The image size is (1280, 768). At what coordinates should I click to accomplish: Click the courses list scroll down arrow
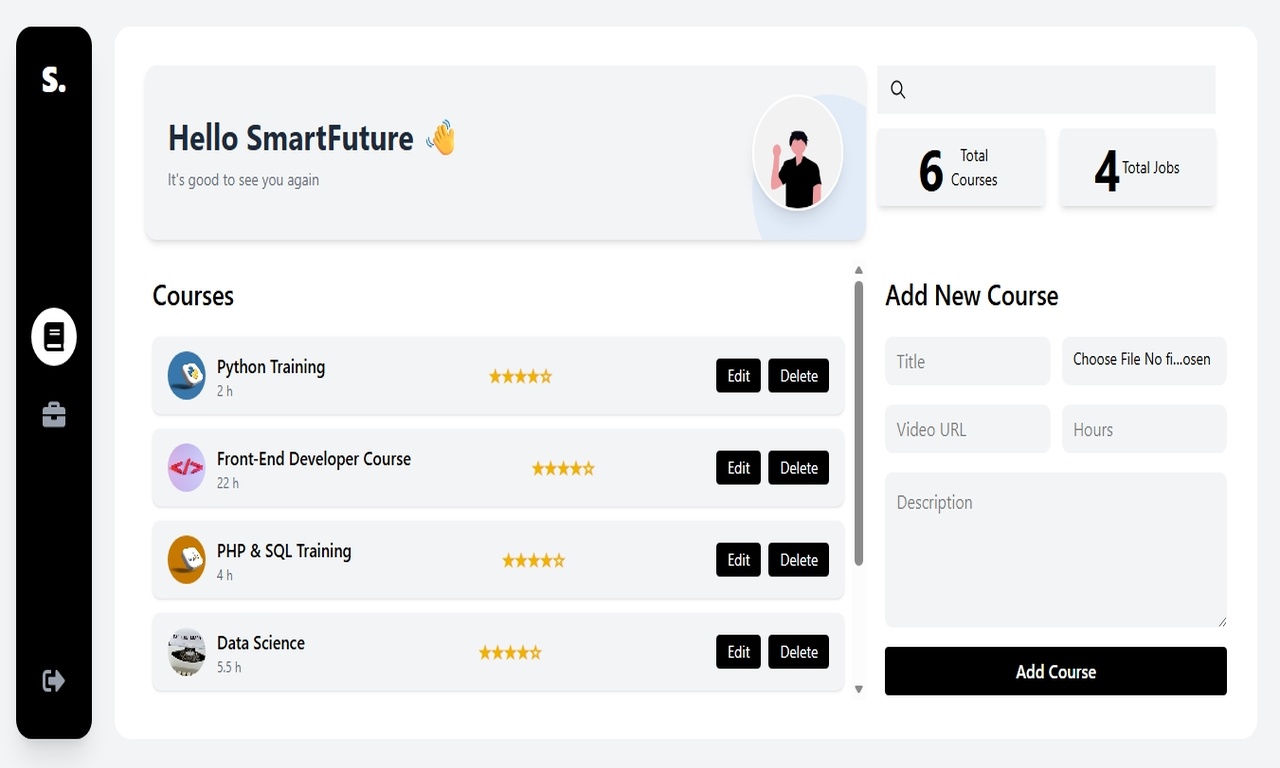click(858, 689)
